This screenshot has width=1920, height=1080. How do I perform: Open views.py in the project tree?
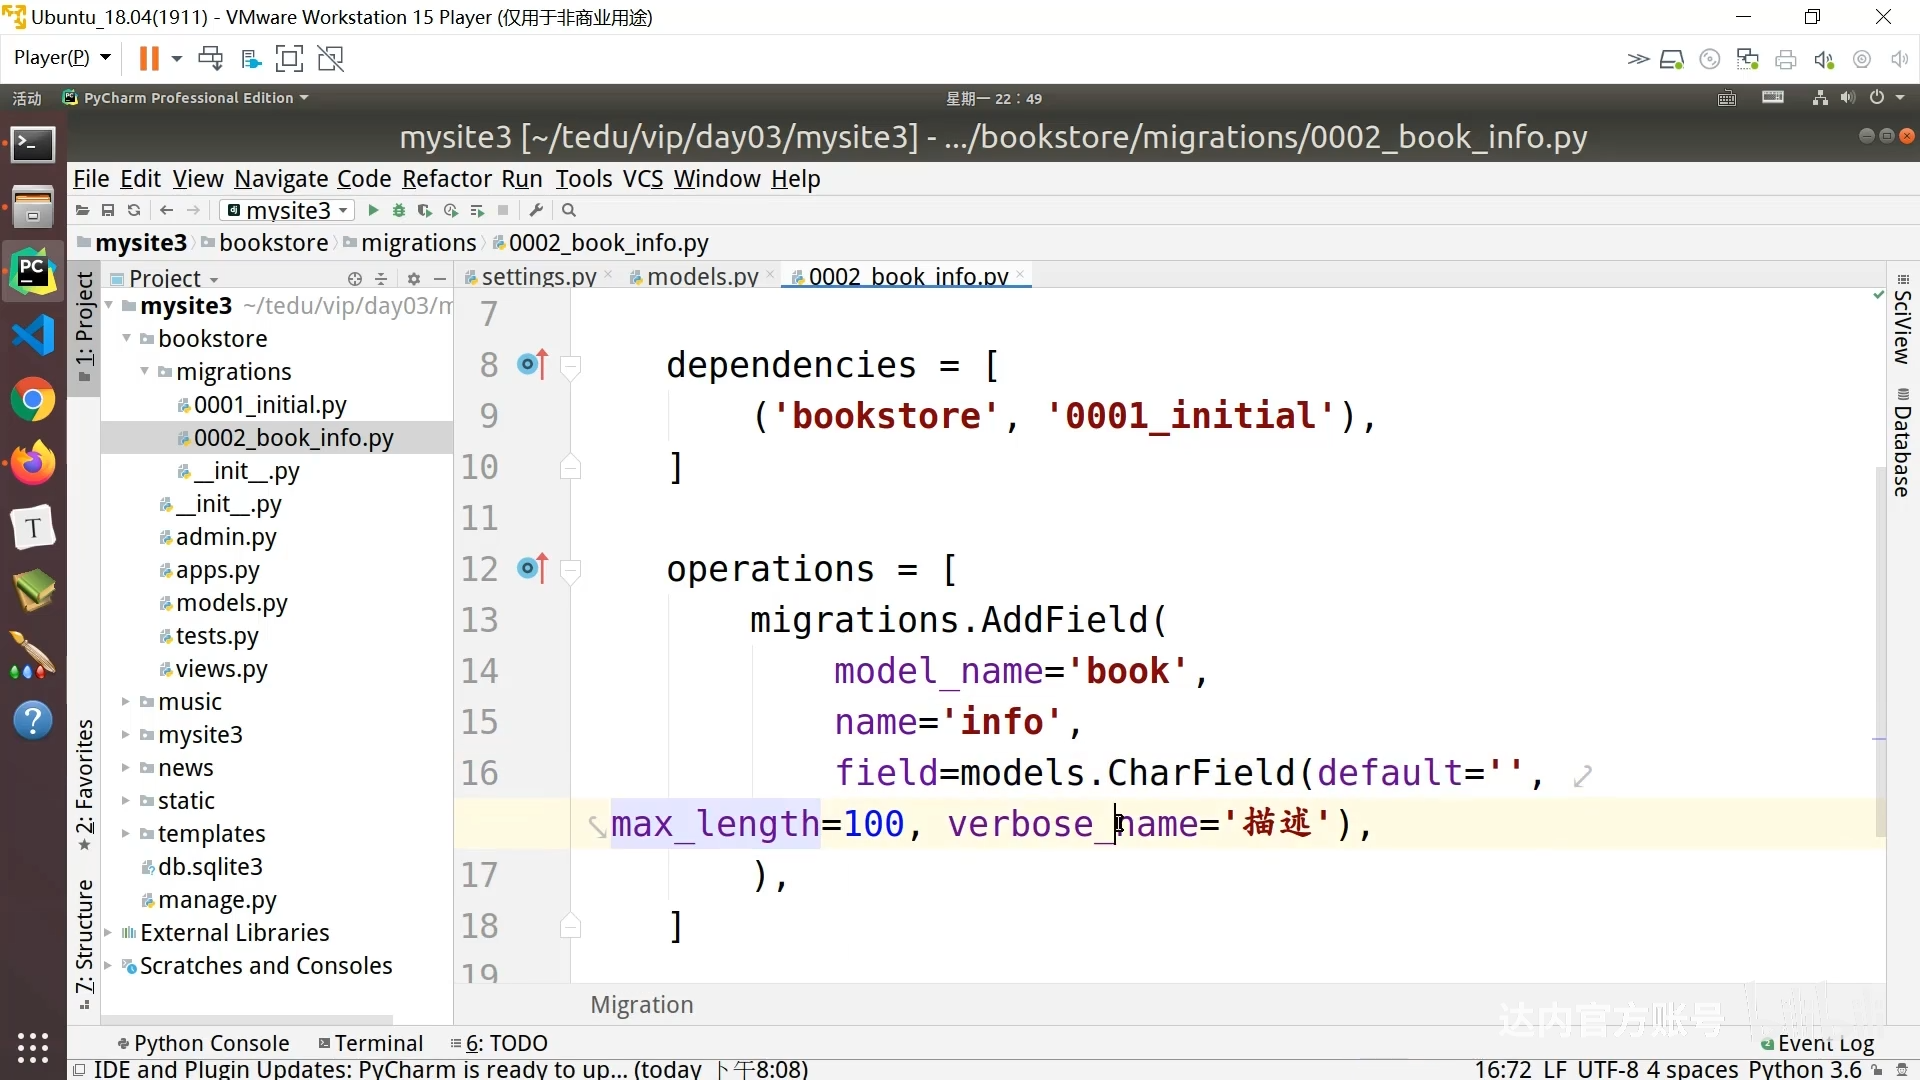click(221, 669)
